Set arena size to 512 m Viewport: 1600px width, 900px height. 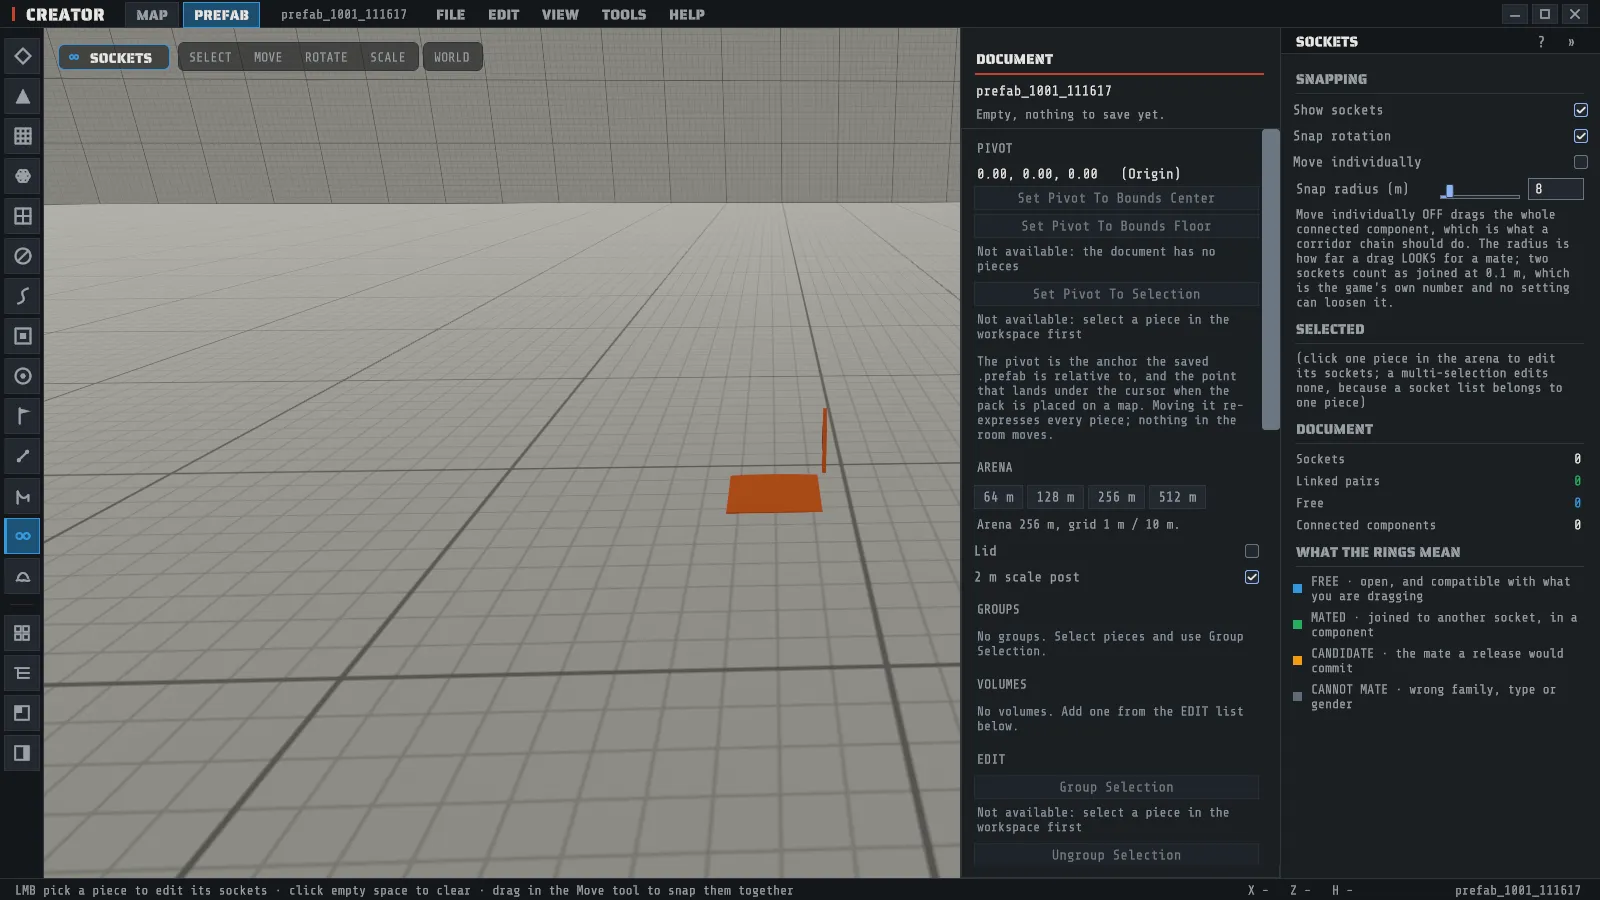pos(1177,497)
